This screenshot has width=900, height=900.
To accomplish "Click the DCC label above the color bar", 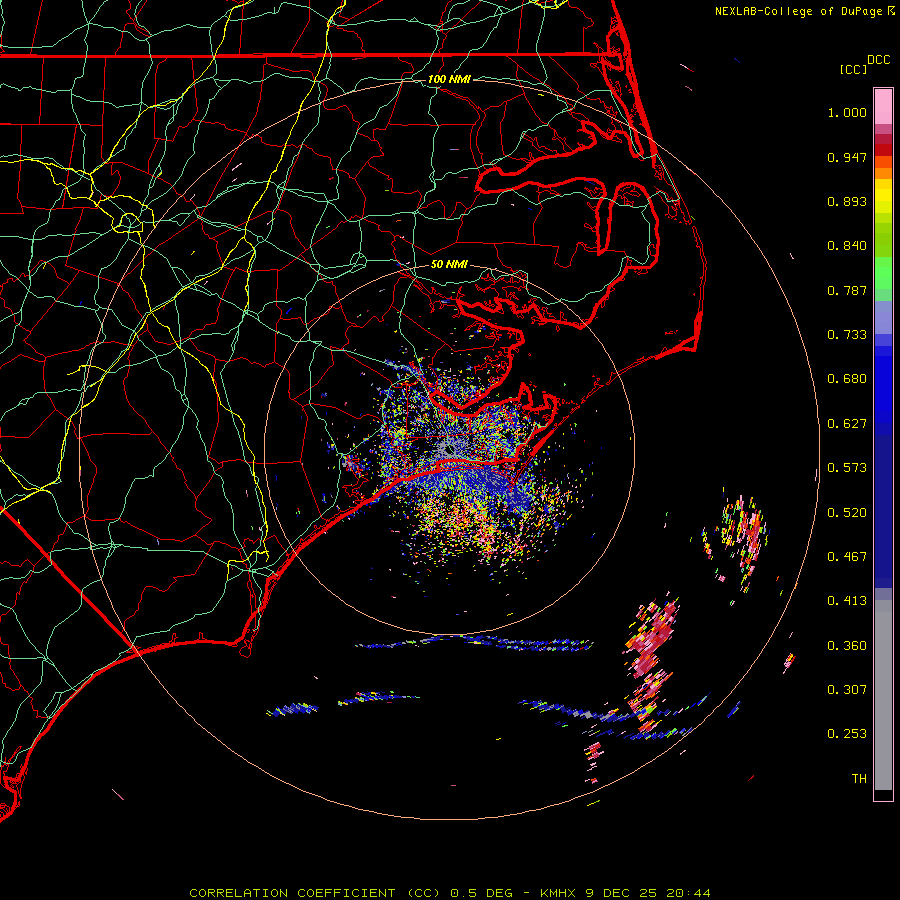I will click(878, 59).
